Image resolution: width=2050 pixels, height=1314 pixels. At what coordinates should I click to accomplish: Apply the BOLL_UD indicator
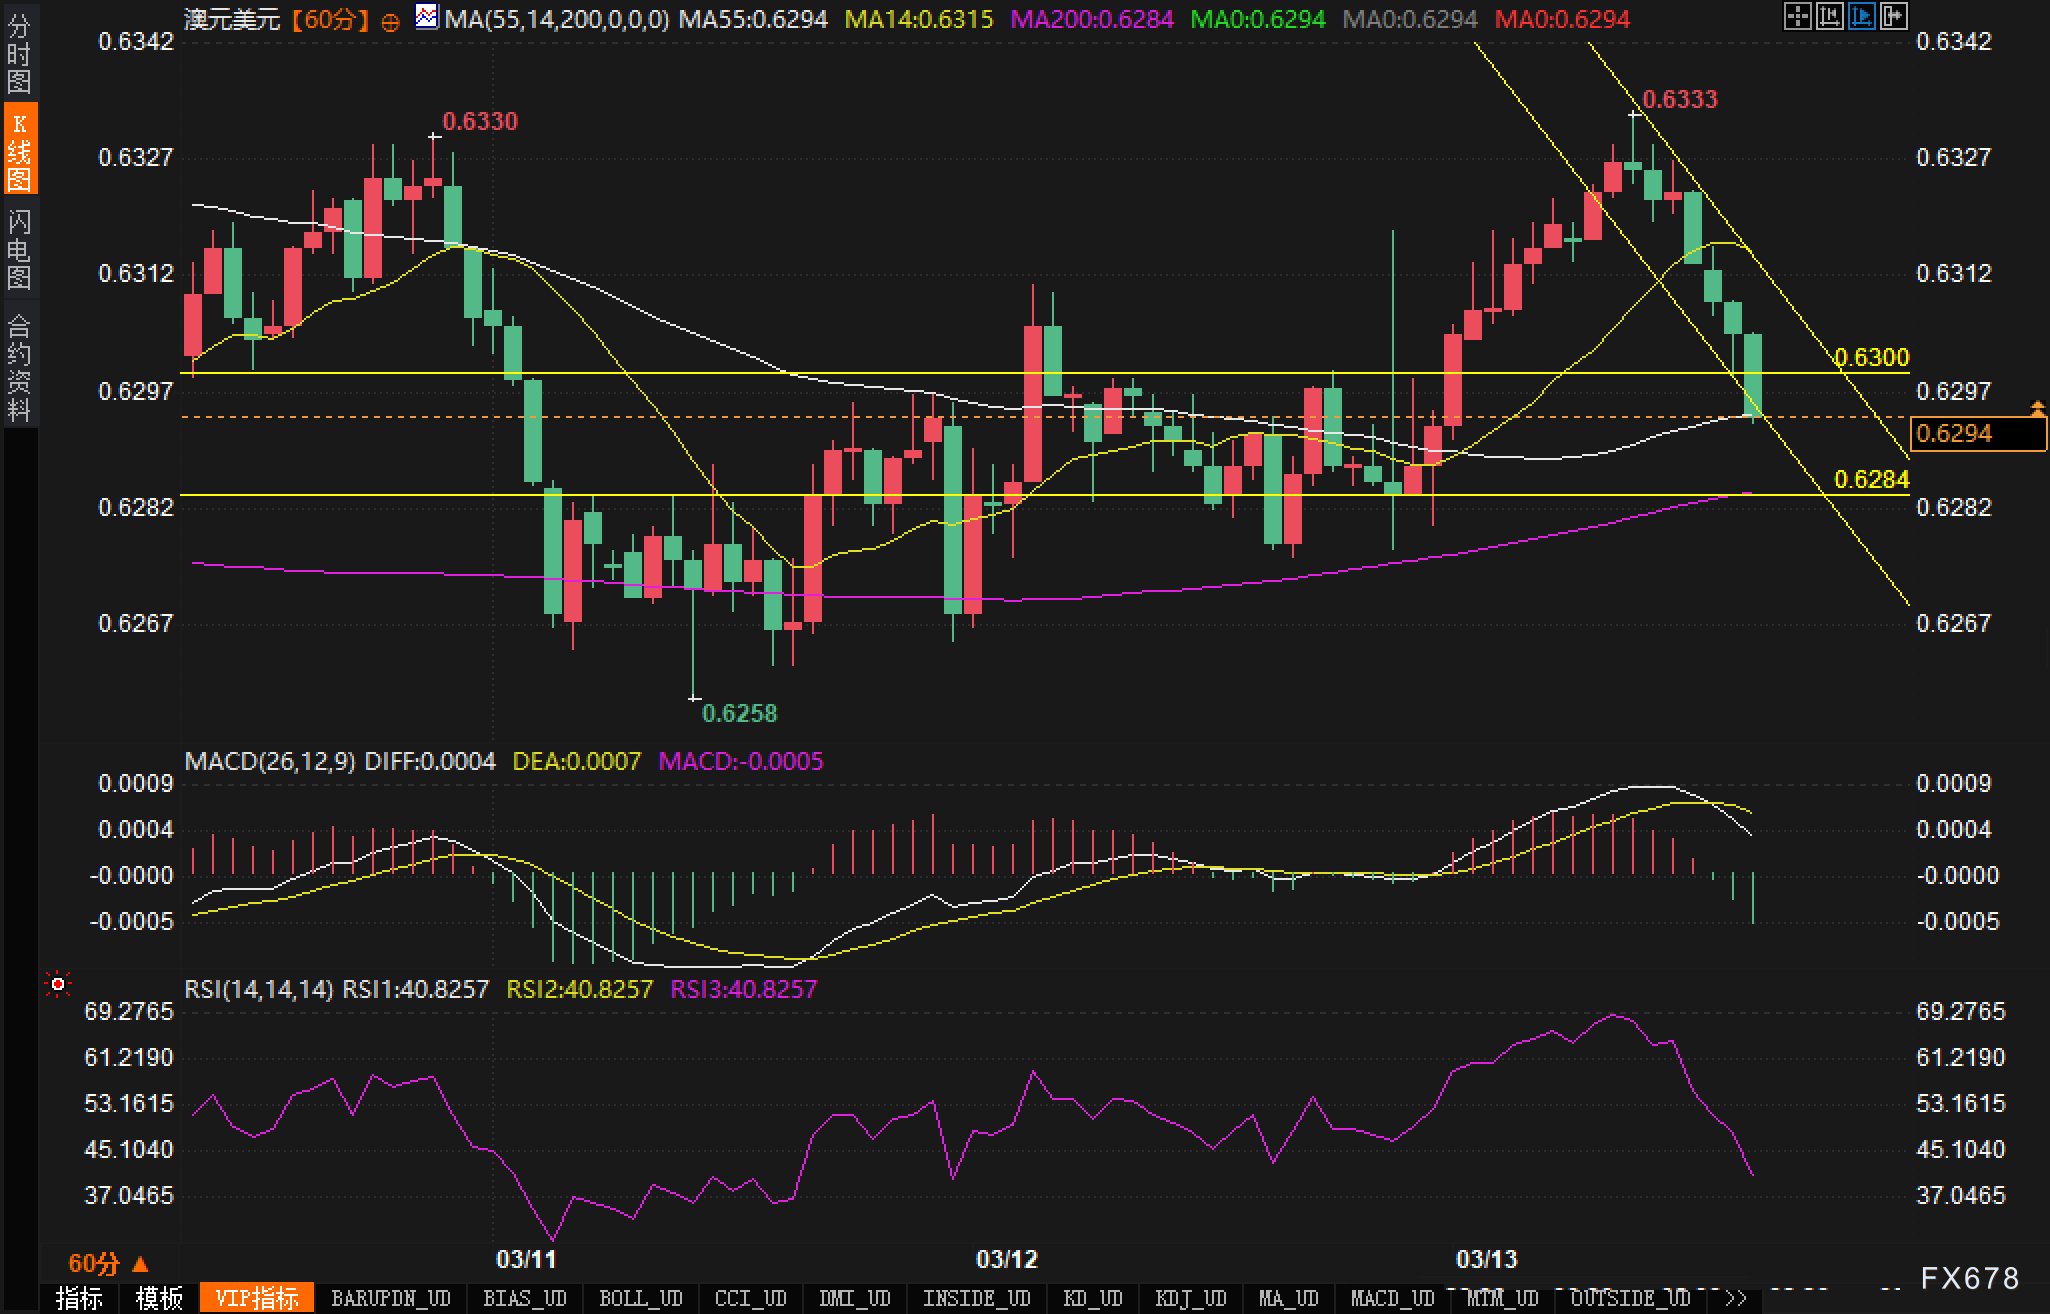click(640, 1298)
